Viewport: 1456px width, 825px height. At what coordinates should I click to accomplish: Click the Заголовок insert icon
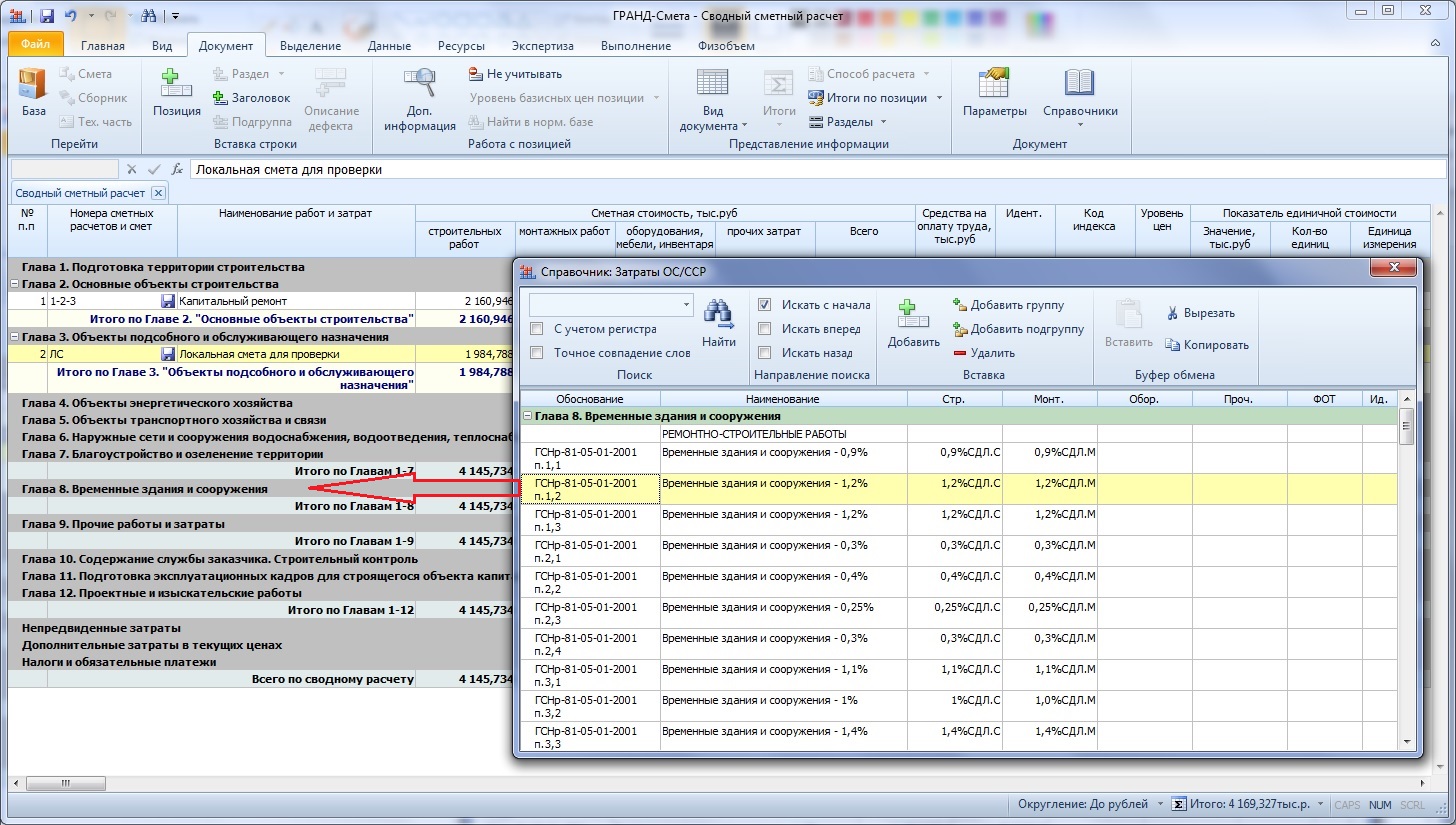pyautogui.click(x=252, y=98)
